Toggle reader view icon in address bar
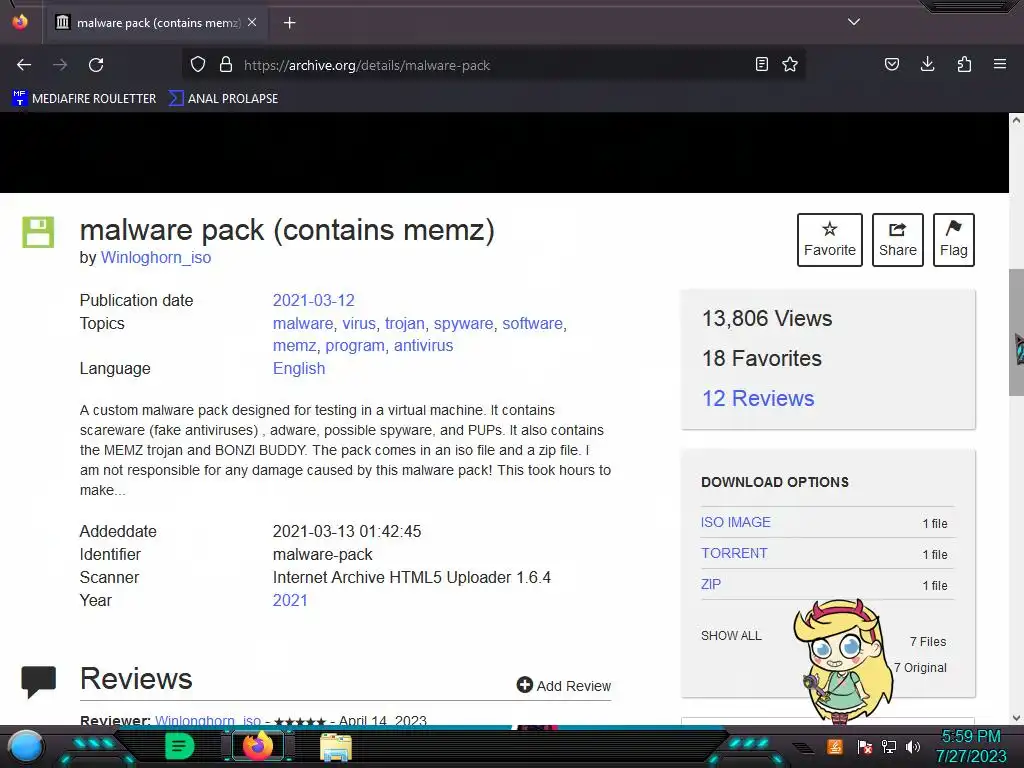The image size is (1024, 768). point(761,65)
